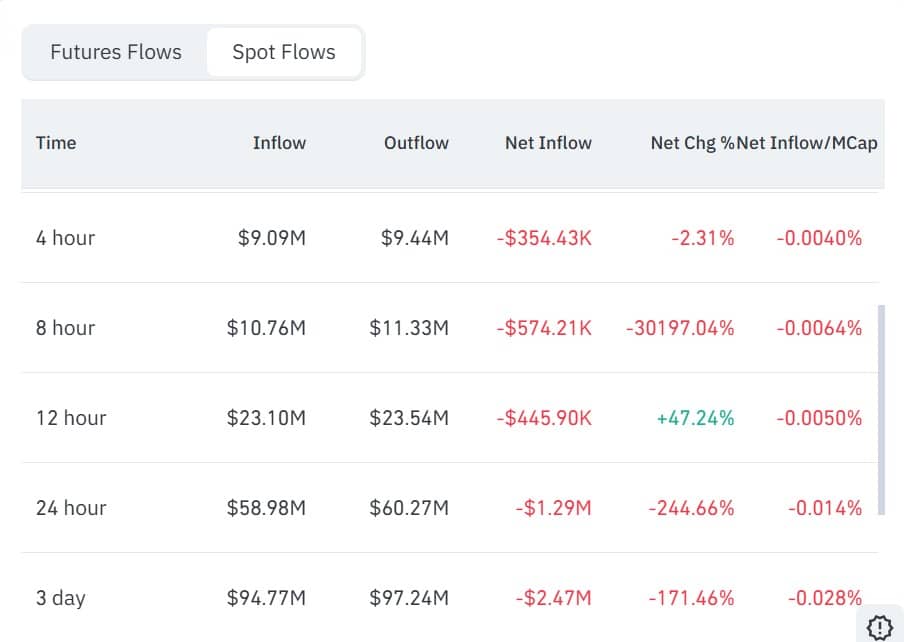Viewport: 904px width, 642px height.
Task: Select the 8 hour row label
Action: (x=65, y=328)
